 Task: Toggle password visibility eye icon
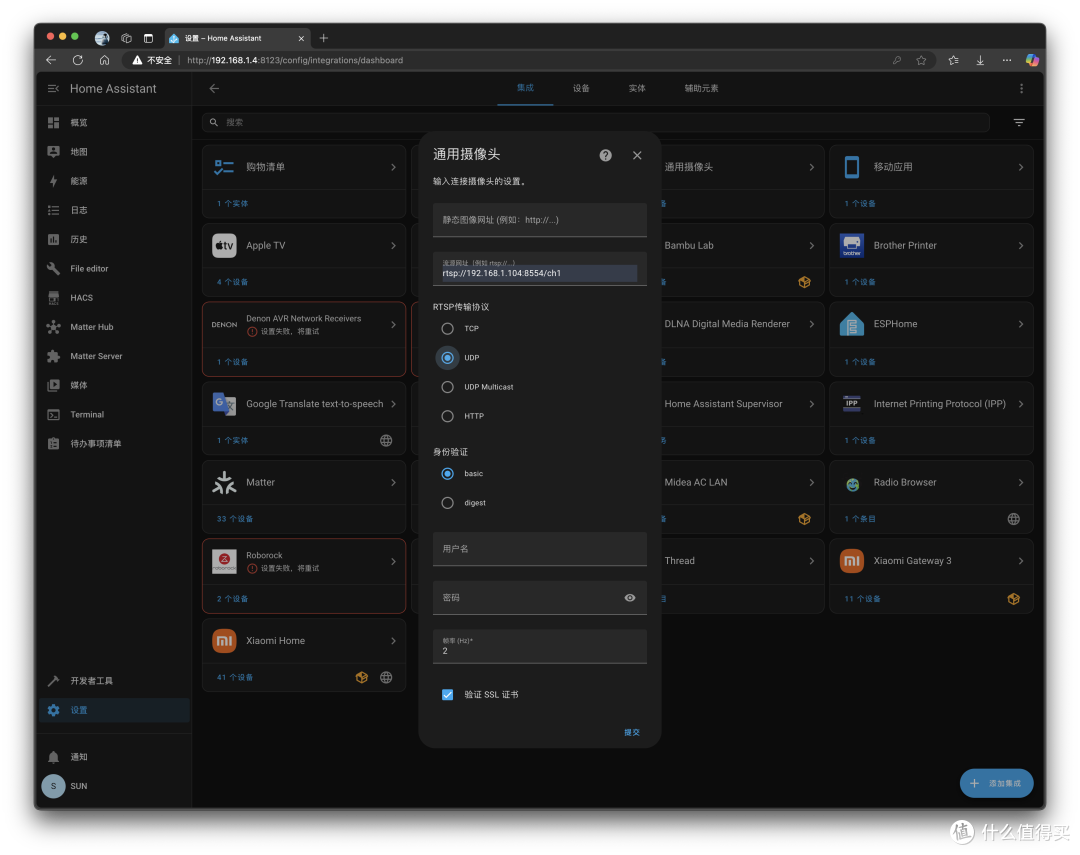pos(630,598)
